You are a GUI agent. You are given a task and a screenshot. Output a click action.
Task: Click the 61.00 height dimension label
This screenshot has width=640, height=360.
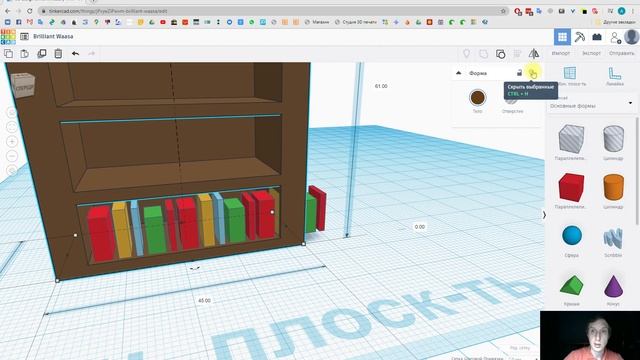[x=381, y=86]
